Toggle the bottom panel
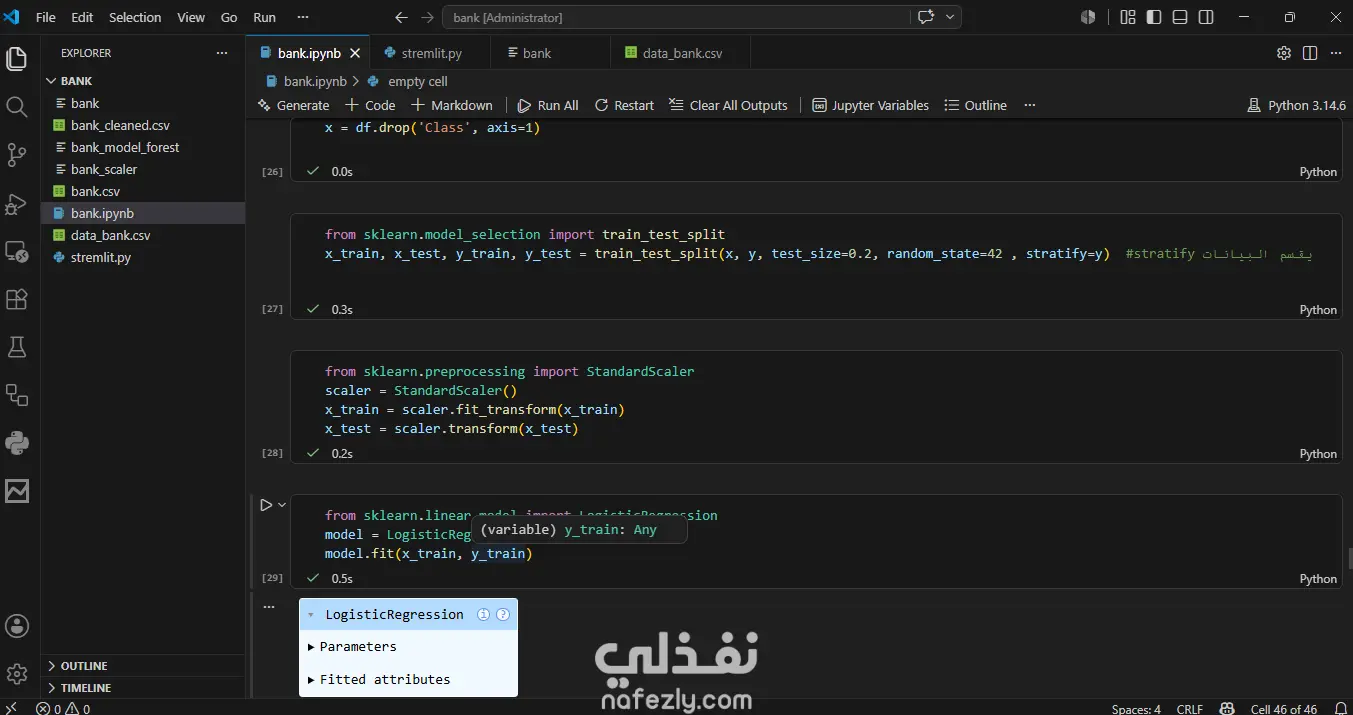 1180,17
